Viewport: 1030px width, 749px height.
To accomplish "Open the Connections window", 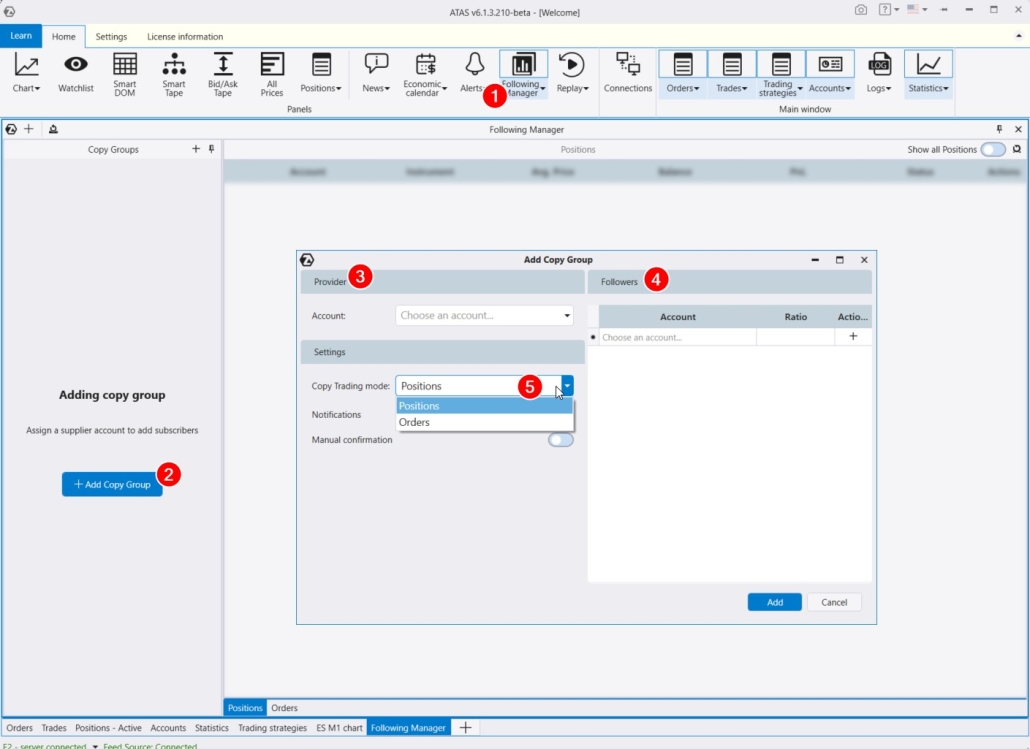I will pyautogui.click(x=628, y=73).
